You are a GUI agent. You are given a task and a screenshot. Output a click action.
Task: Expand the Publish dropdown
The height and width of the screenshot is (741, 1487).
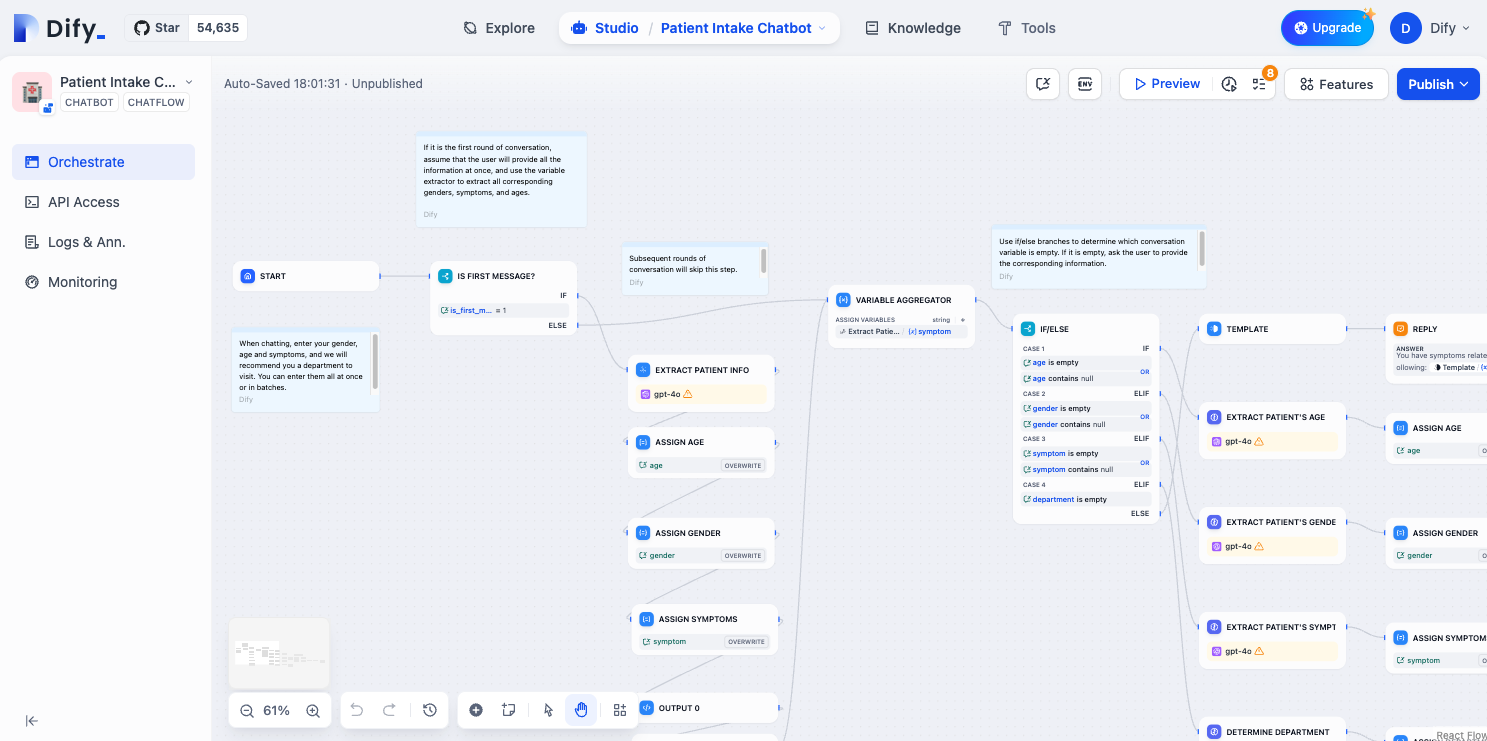[1437, 84]
